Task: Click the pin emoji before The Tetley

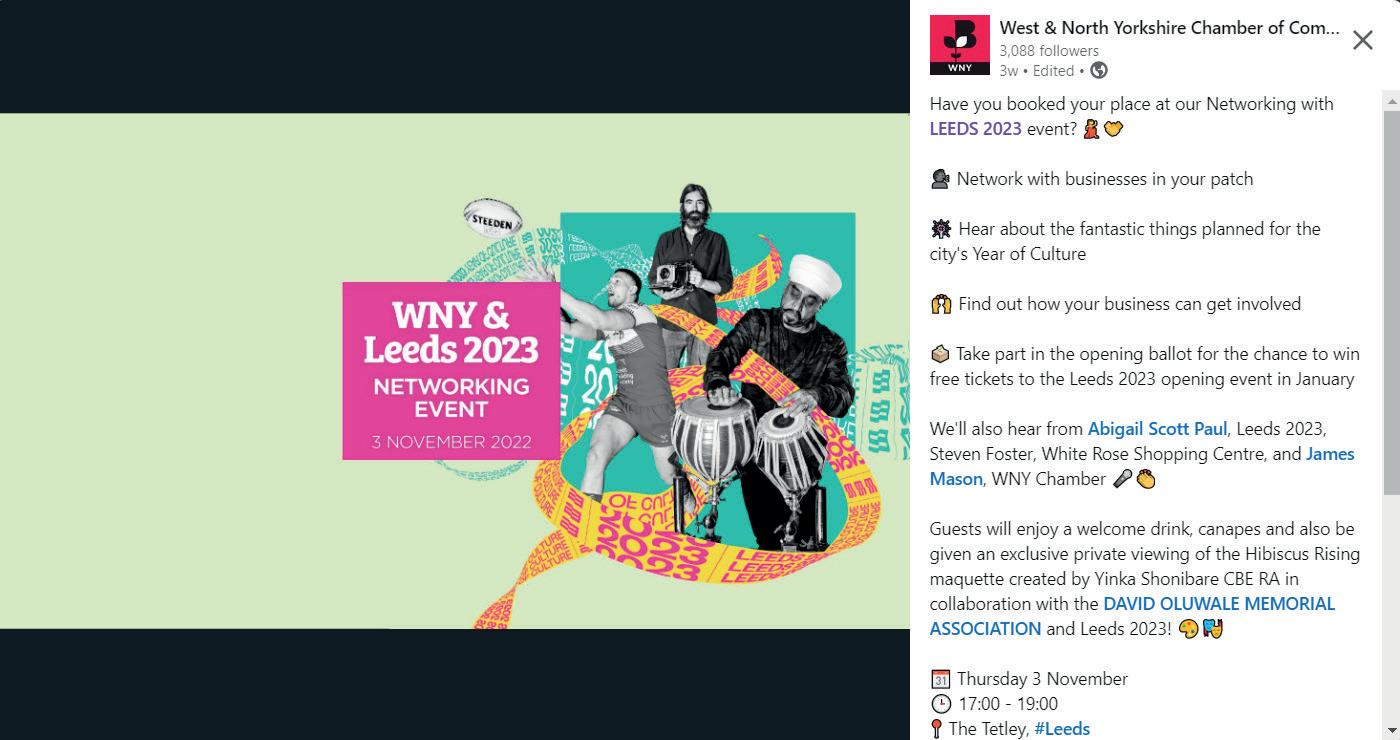Action: coord(937,729)
